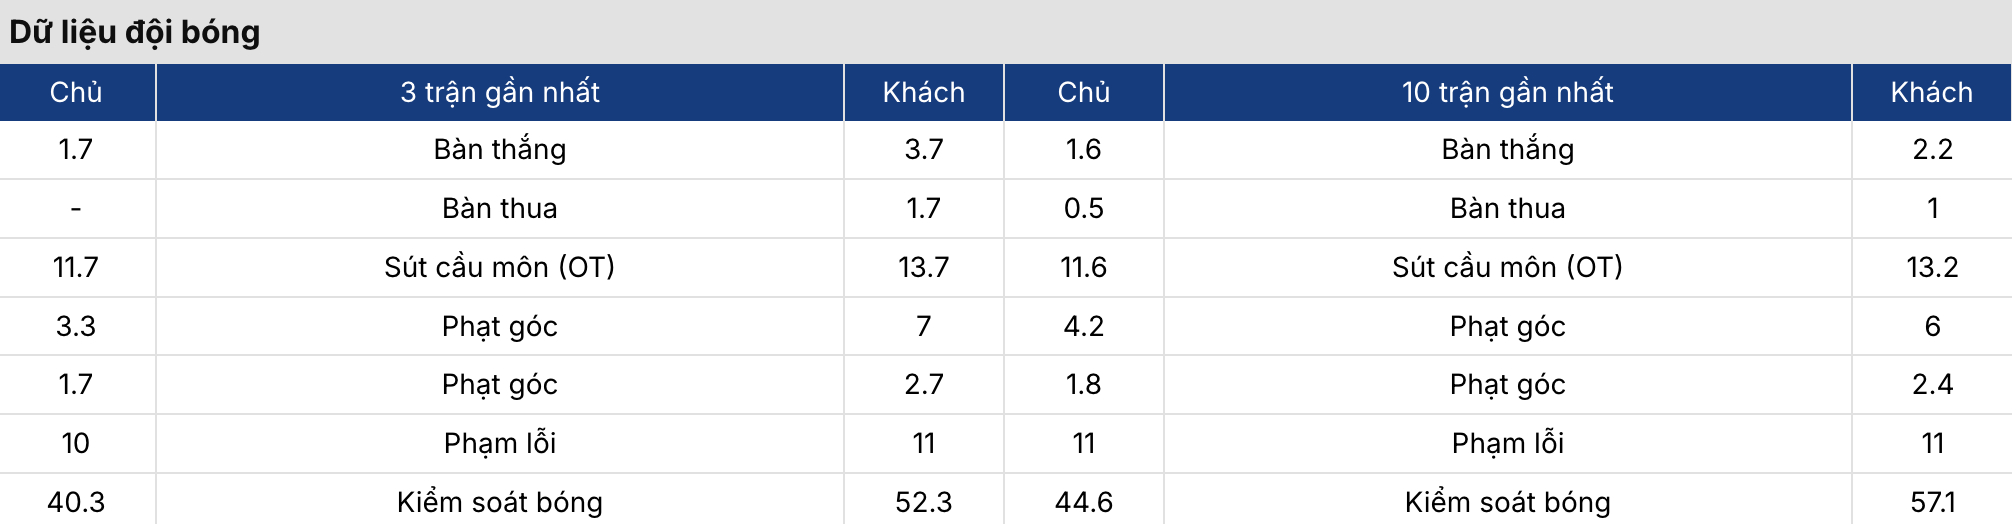Click the 40.3 ball possession value
The width and height of the screenshot is (2012, 524).
[76, 502]
